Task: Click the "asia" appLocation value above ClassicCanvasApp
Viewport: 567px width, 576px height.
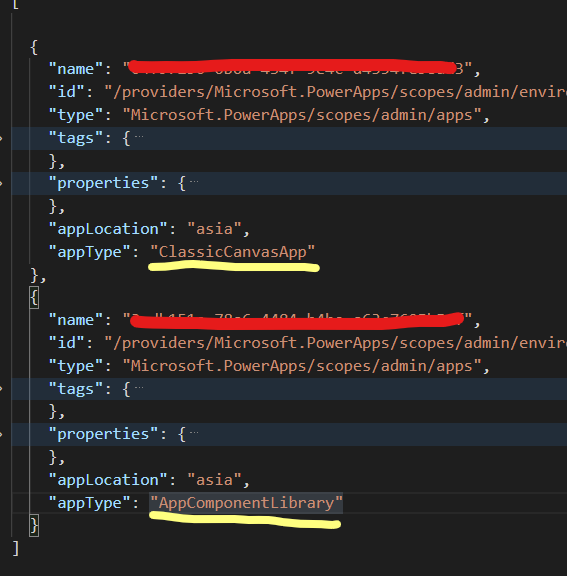Action: click(x=214, y=229)
